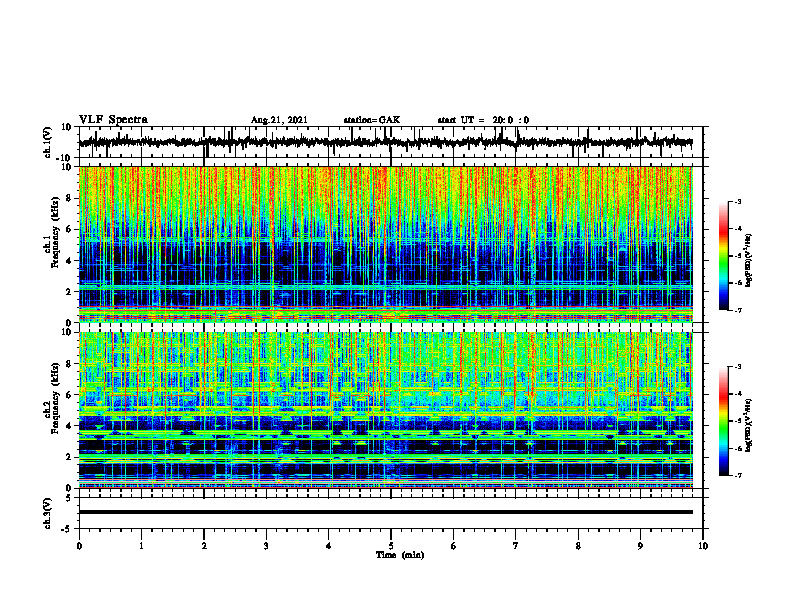
Task: Click inside the ch.1 spectrogram panel
Action: point(386,244)
